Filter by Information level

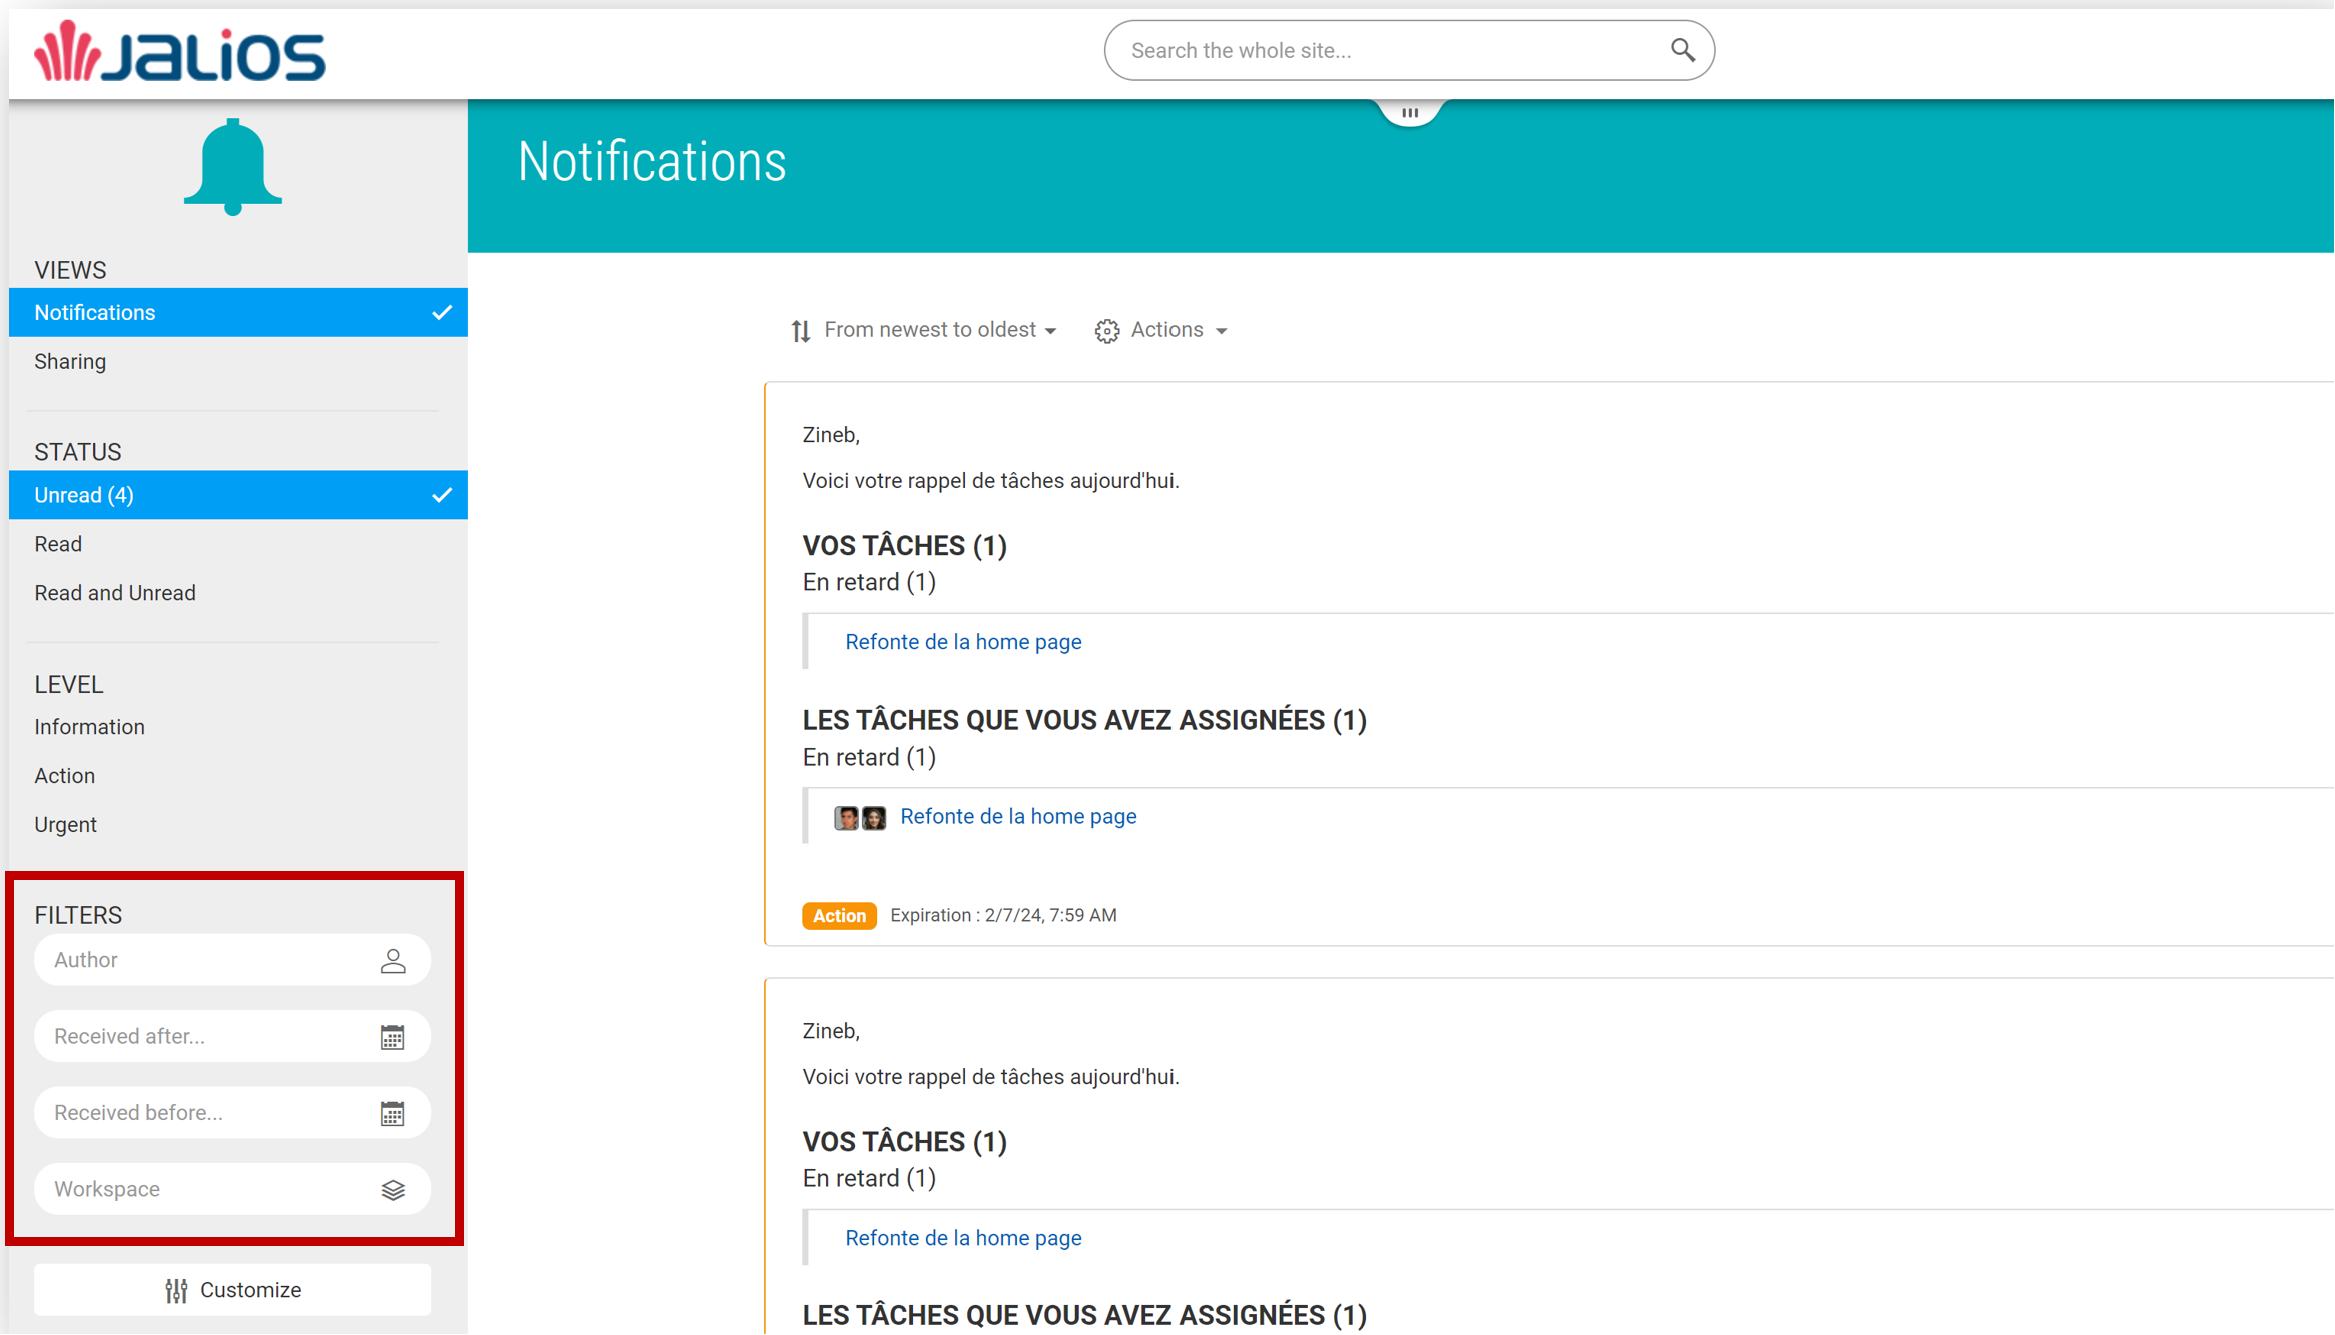coord(238,727)
